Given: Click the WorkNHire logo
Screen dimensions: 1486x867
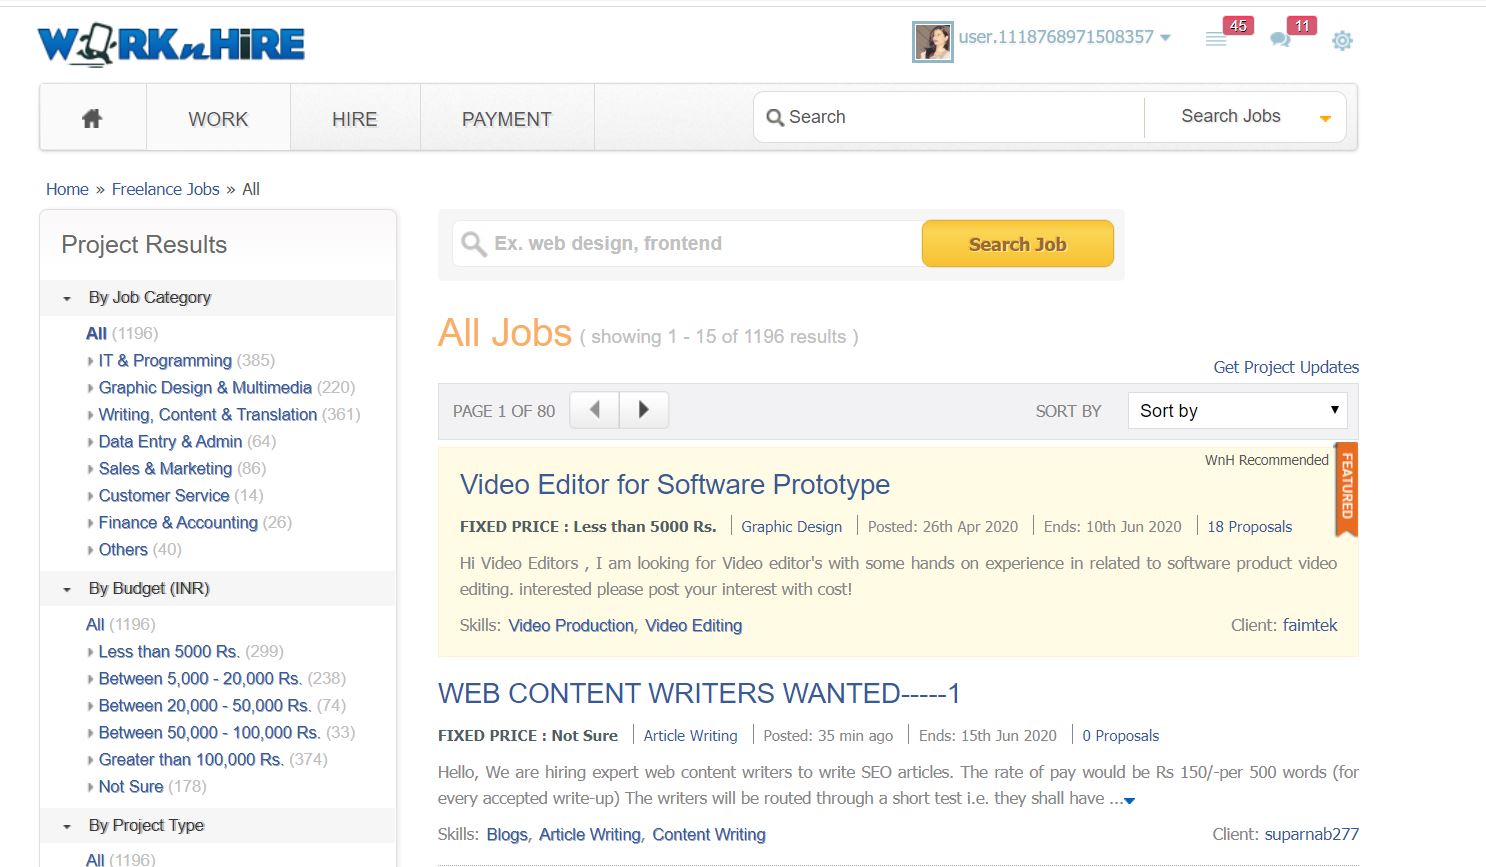Looking at the screenshot, I should [171, 45].
